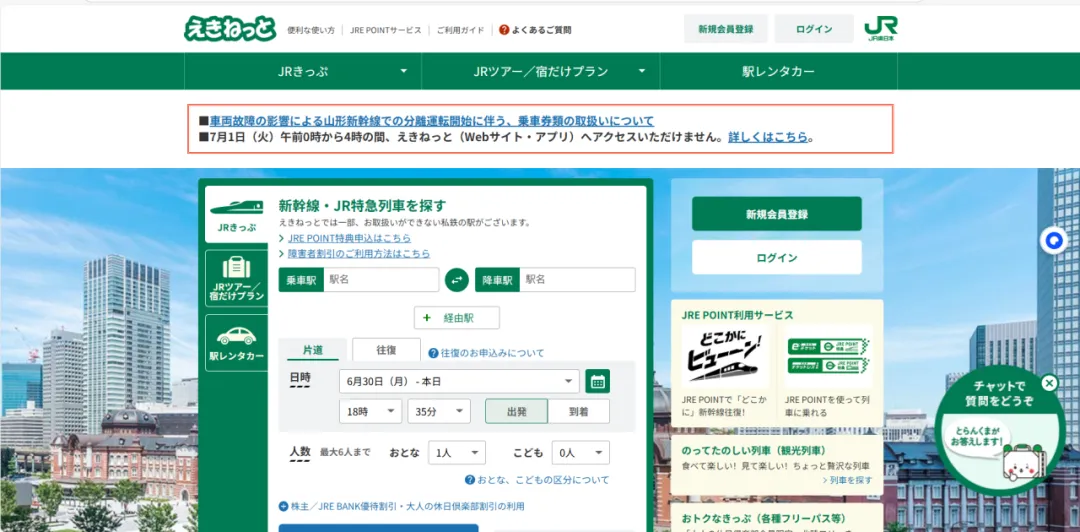Screen dimensions: 1080x532
Task: Click the よくあるご質問 question mark icon
Action: 504,30
